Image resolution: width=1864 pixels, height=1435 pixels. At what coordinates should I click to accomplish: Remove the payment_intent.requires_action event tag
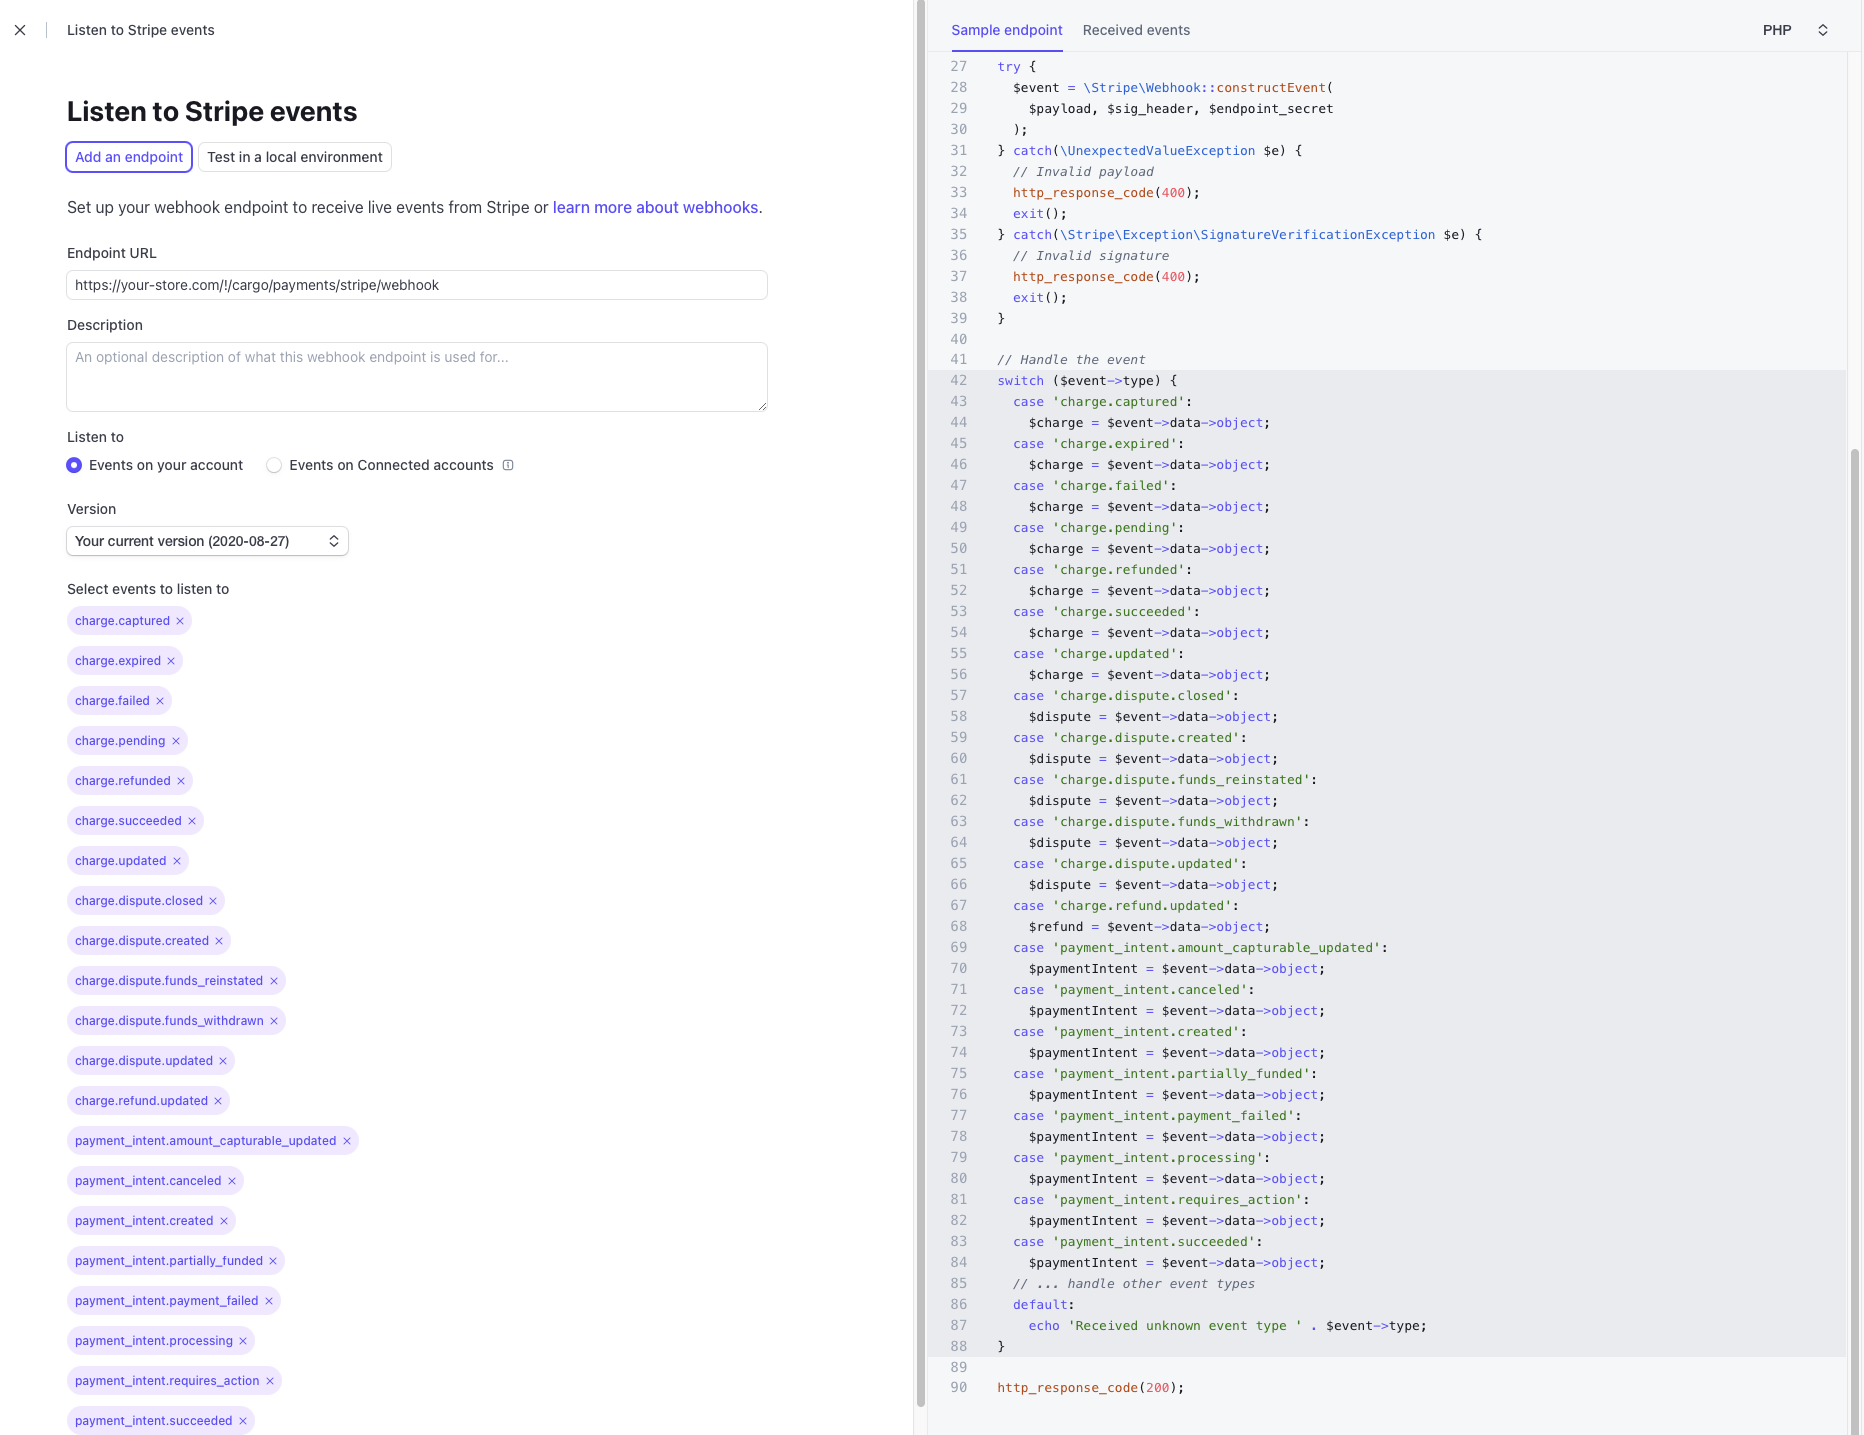[270, 1381]
